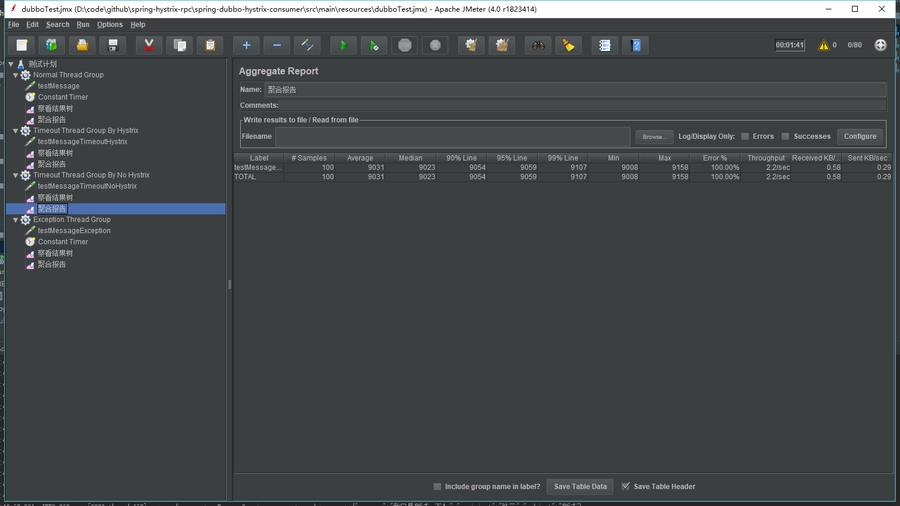Enable the Successes only checkbox

click(x=786, y=136)
